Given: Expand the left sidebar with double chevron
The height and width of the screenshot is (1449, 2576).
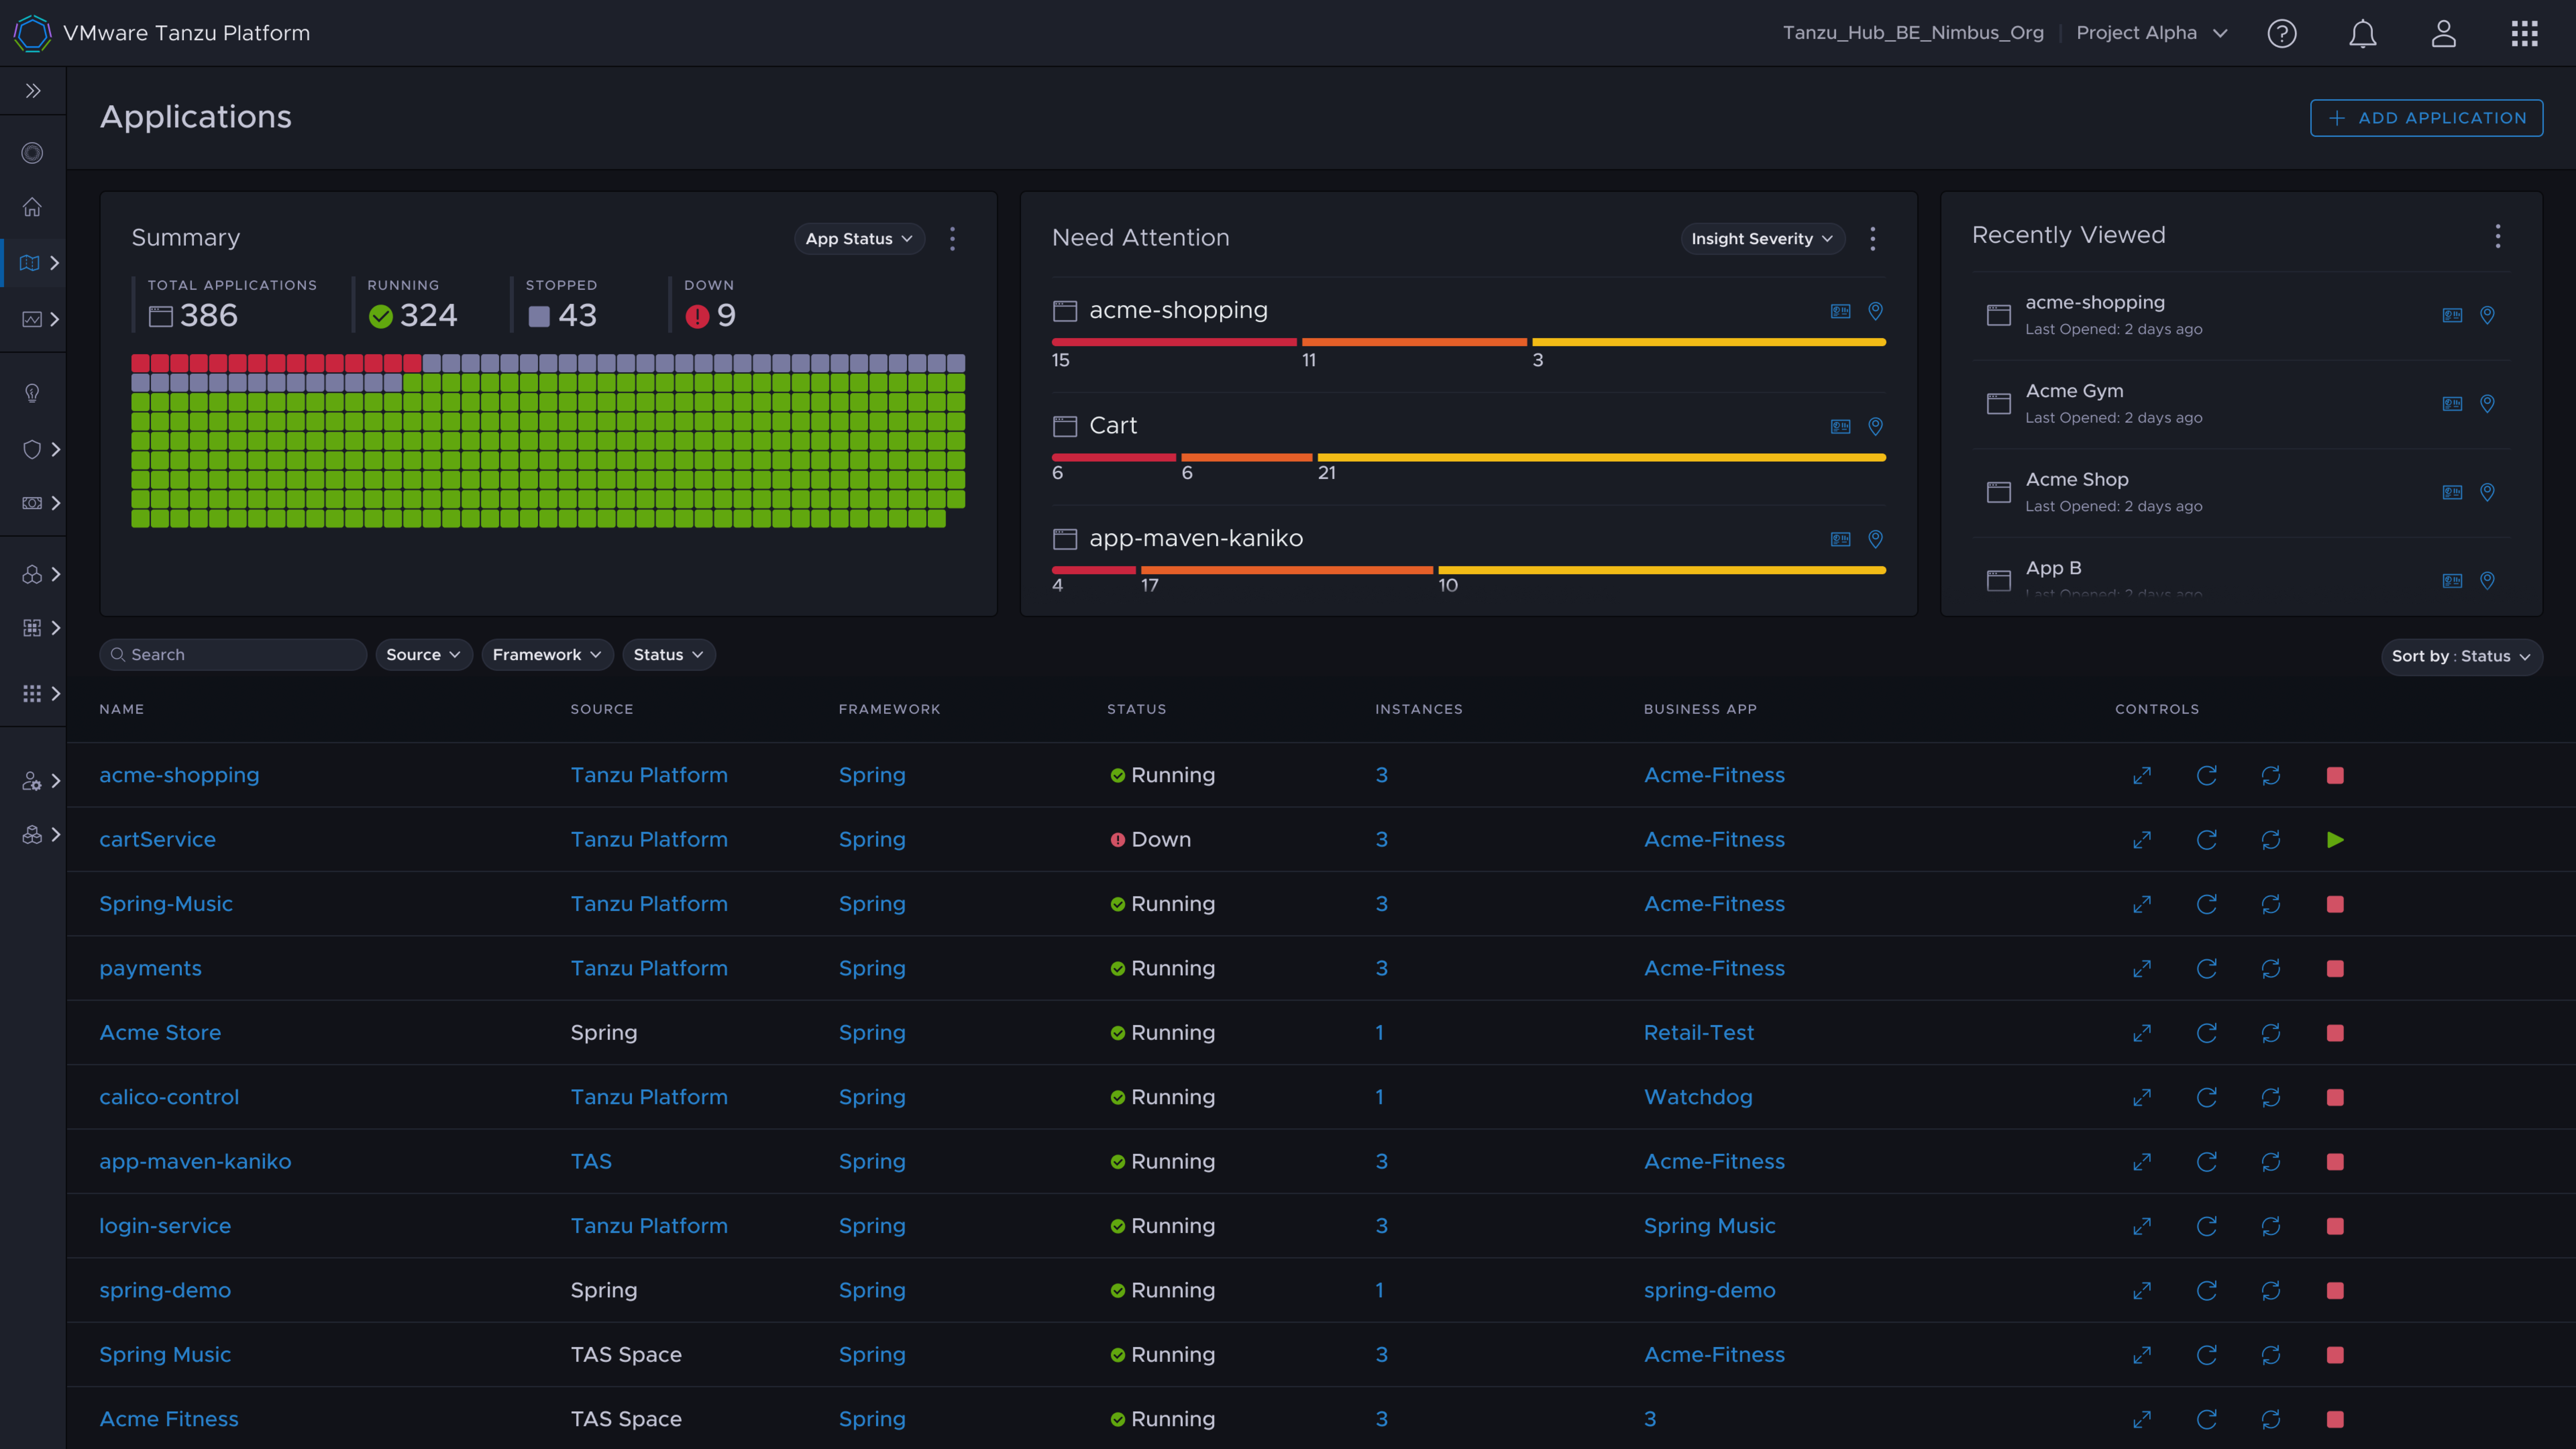Looking at the screenshot, I should pyautogui.click(x=33, y=91).
